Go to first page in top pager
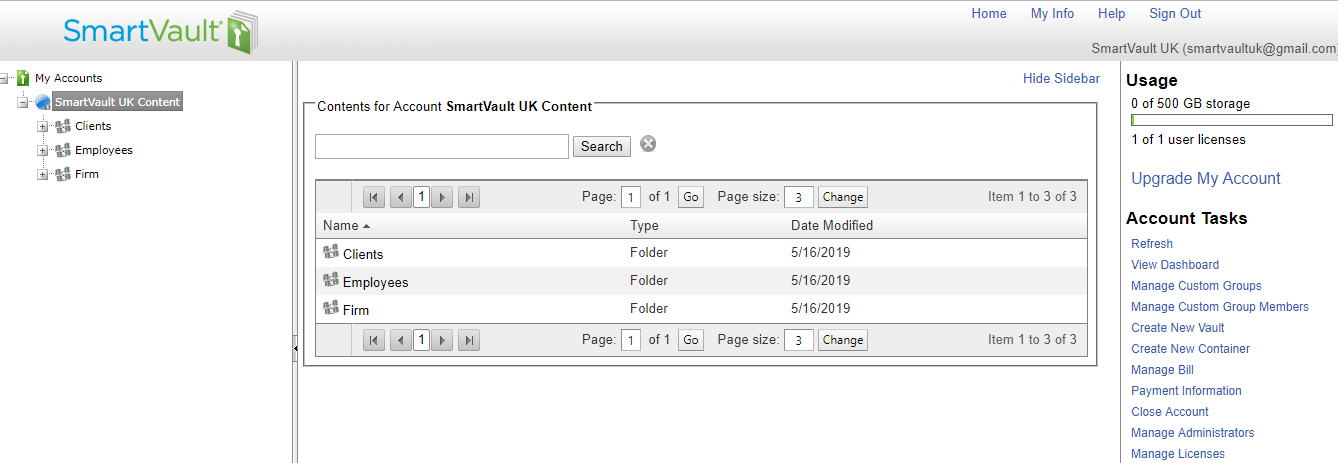Viewport: 1338px width, 463px height. click(373, 197)
